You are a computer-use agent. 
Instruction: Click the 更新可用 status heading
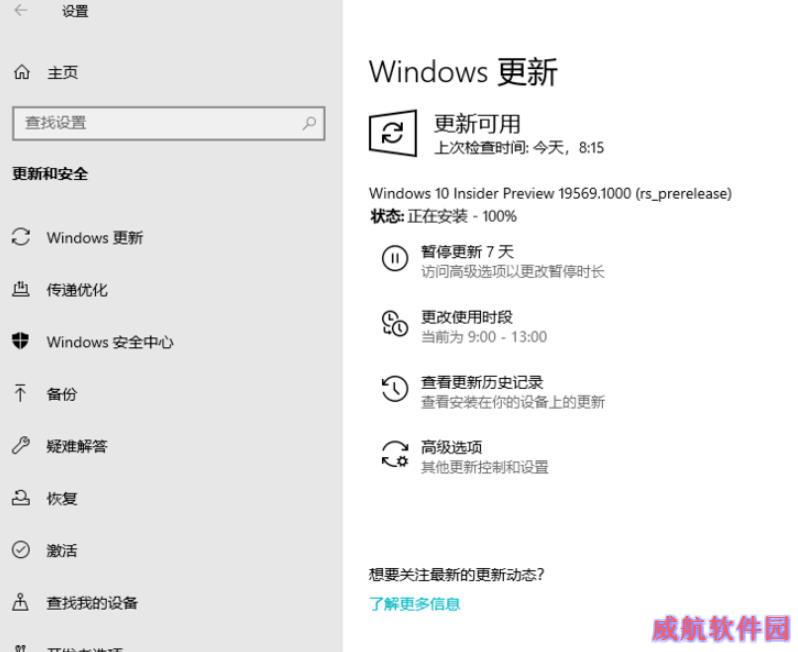tap(477, 124)
